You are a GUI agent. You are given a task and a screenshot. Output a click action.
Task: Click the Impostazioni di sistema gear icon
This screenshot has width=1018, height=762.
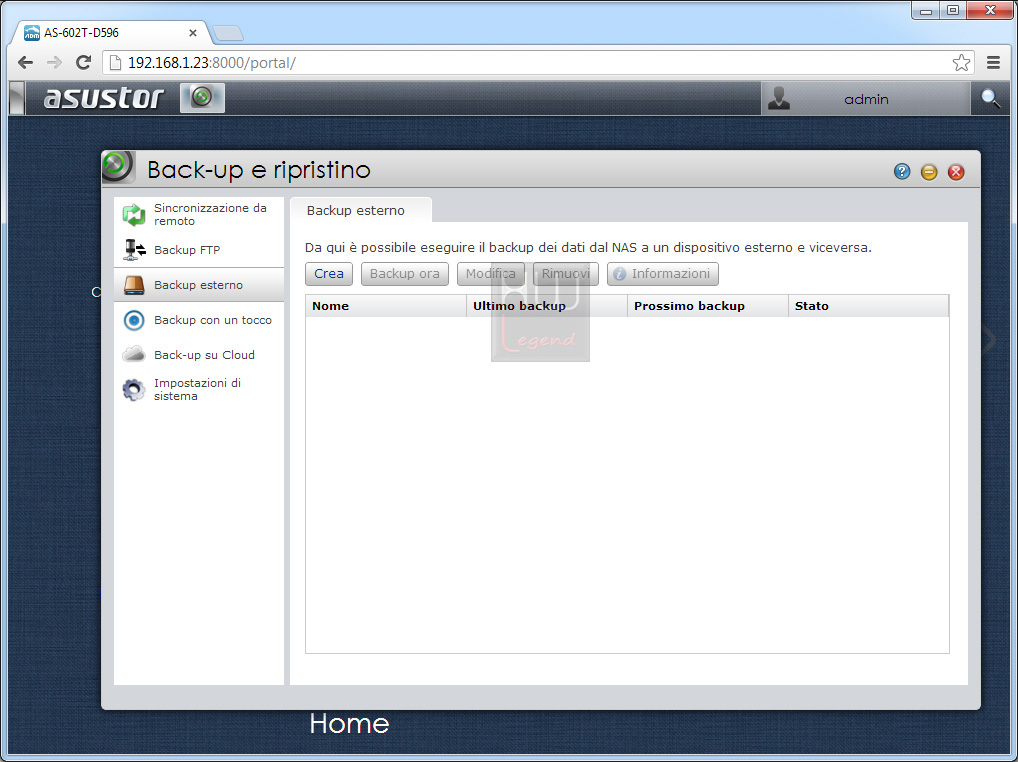134,389
